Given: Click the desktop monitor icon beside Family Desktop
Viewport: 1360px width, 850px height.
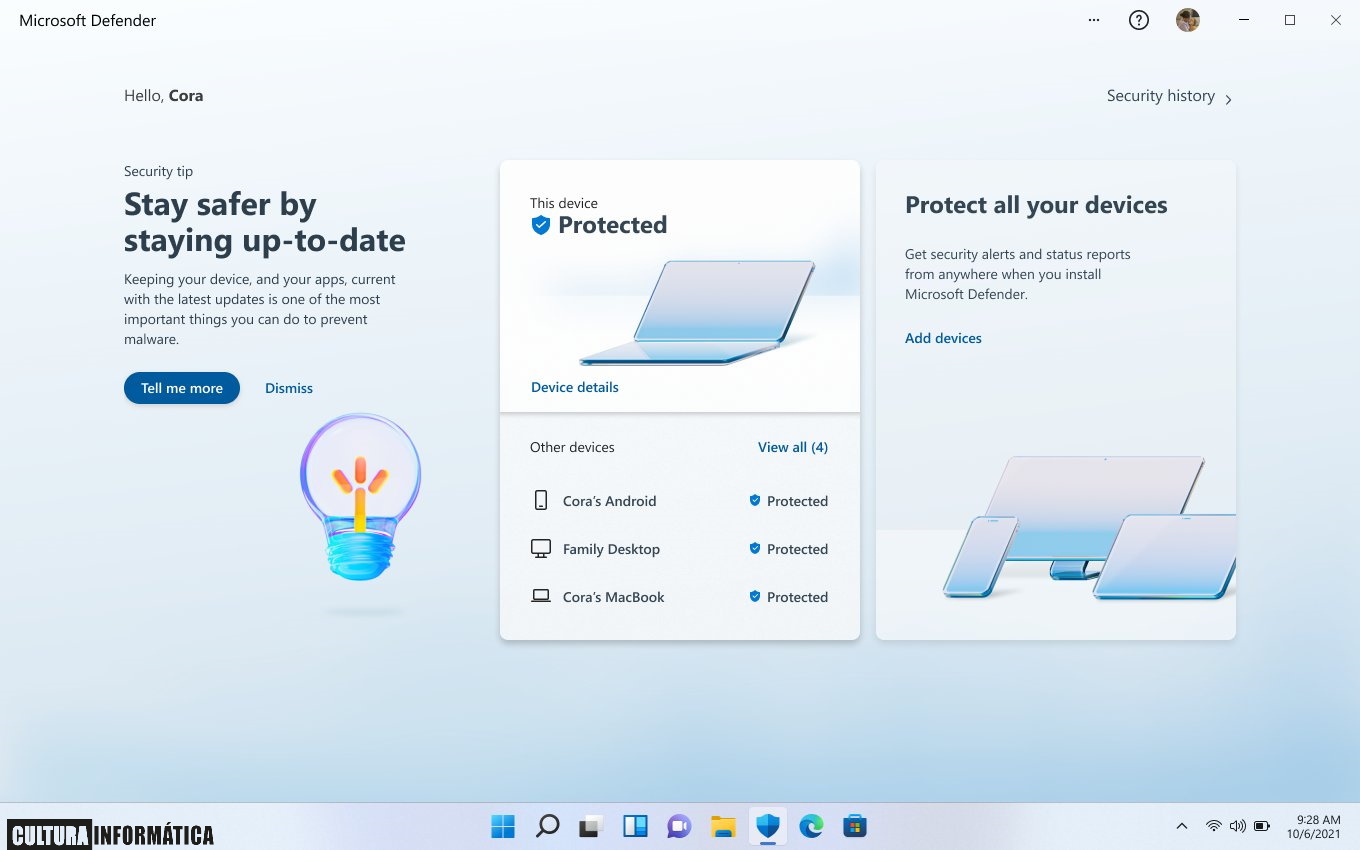Looking at the screenshot, I should pyautogui.click(x=541, y=548).
